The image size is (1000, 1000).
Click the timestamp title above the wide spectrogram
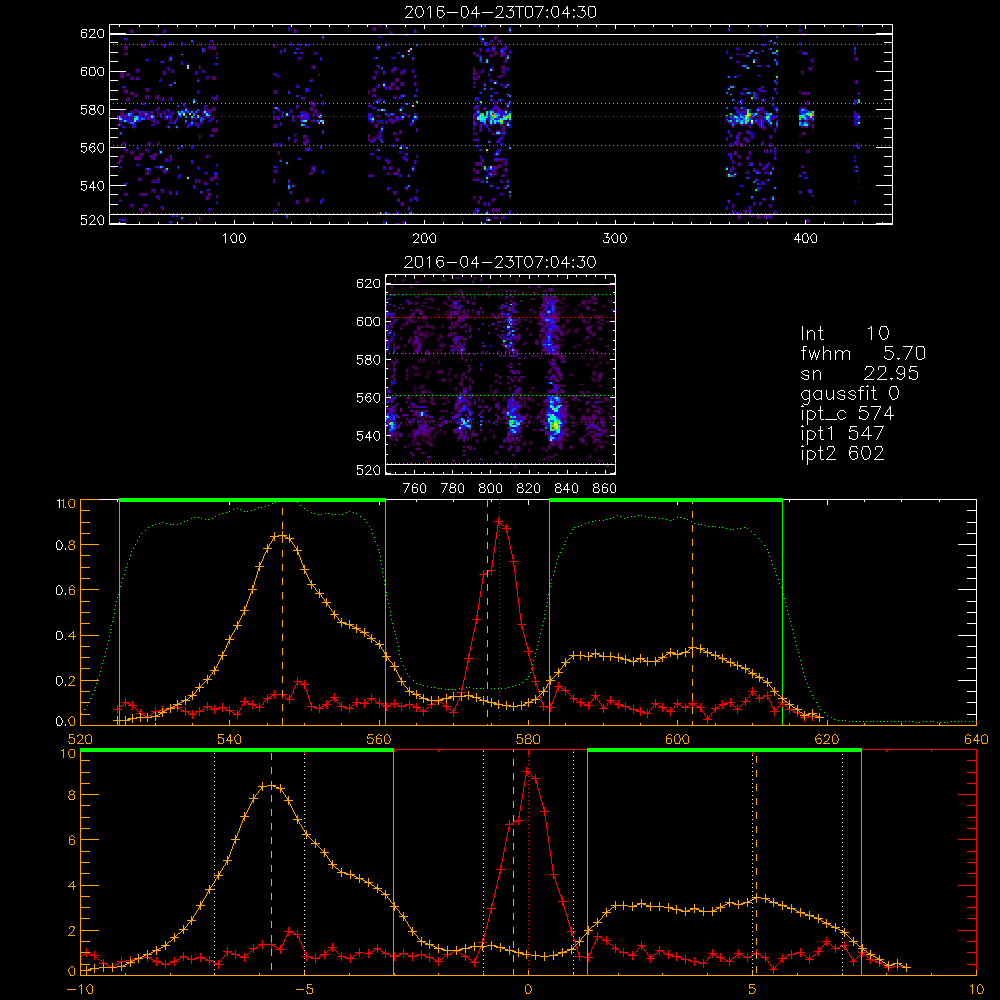click(x=501, y=12)
